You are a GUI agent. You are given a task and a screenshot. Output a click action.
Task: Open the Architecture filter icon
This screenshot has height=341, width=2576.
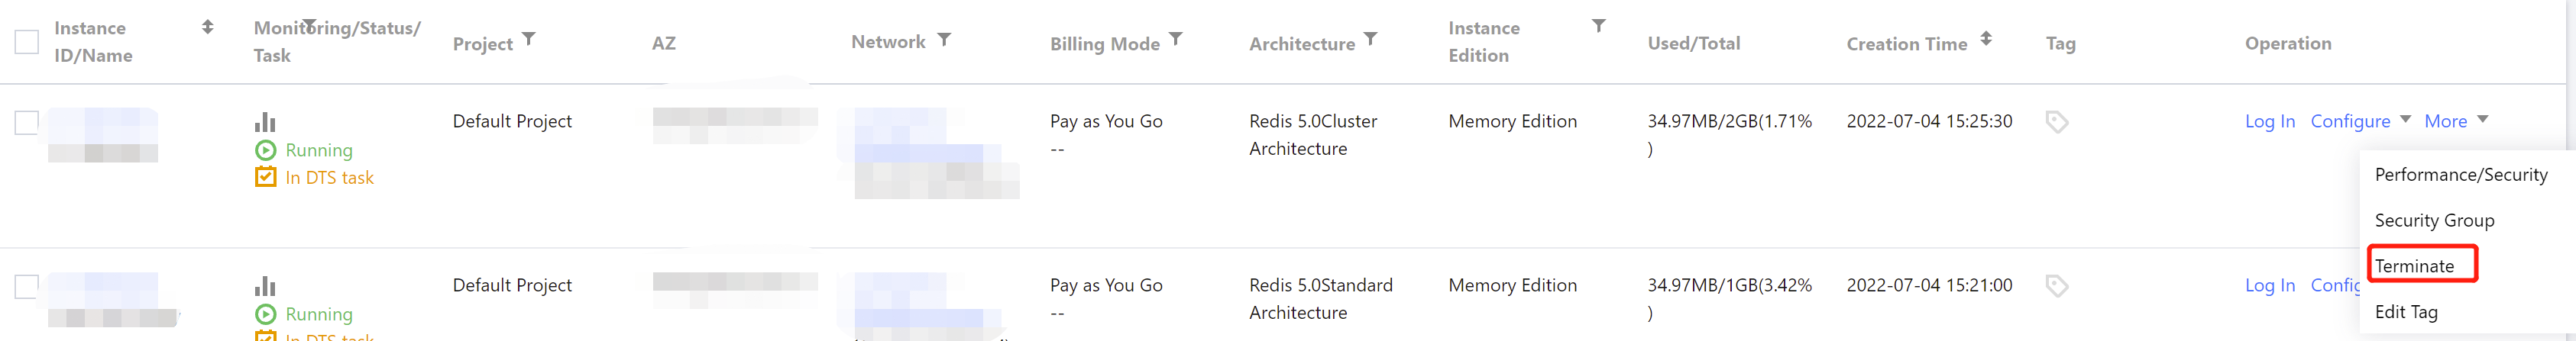pos(1370,40)
